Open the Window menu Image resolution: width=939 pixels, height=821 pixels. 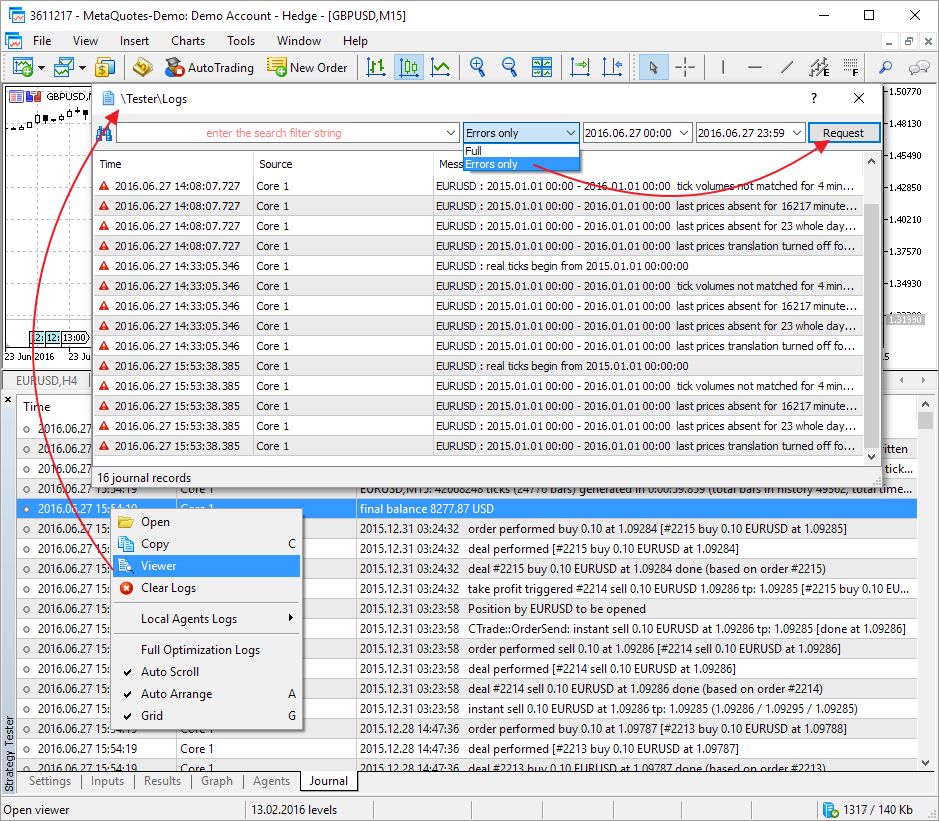click(299, 41)
